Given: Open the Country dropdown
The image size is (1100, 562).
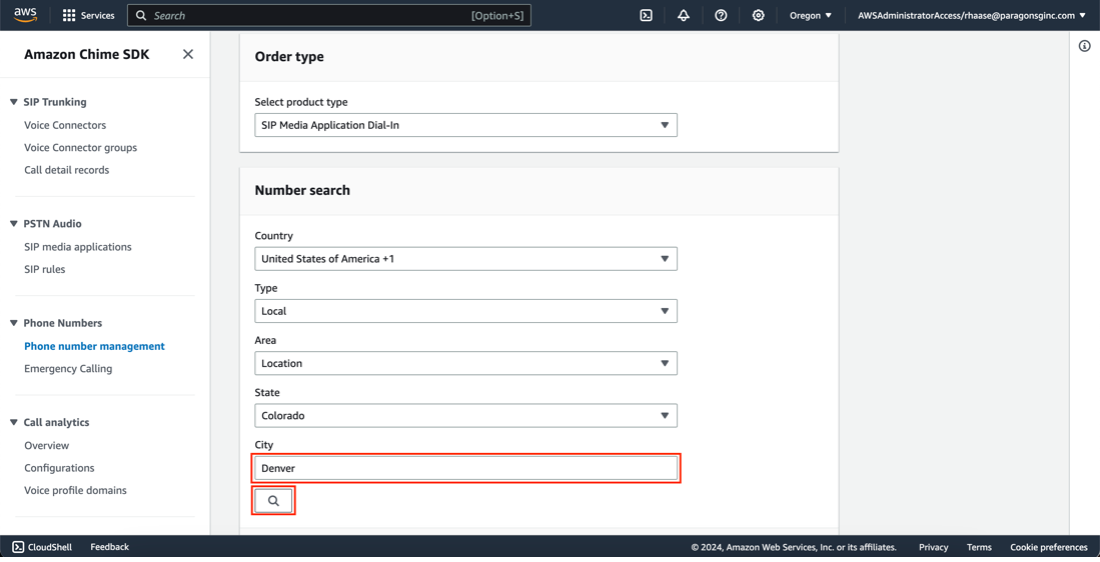Looking at the screenshot, I should pos(466,259).
